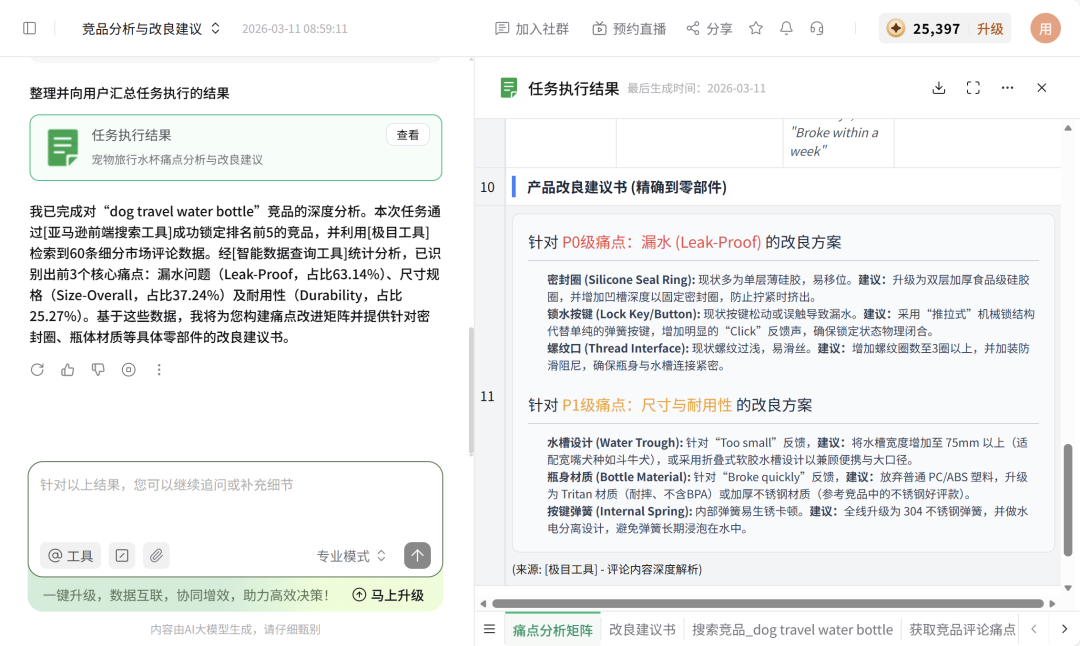
Task: Open the notification bell
Action: click(x=787, y=28)
